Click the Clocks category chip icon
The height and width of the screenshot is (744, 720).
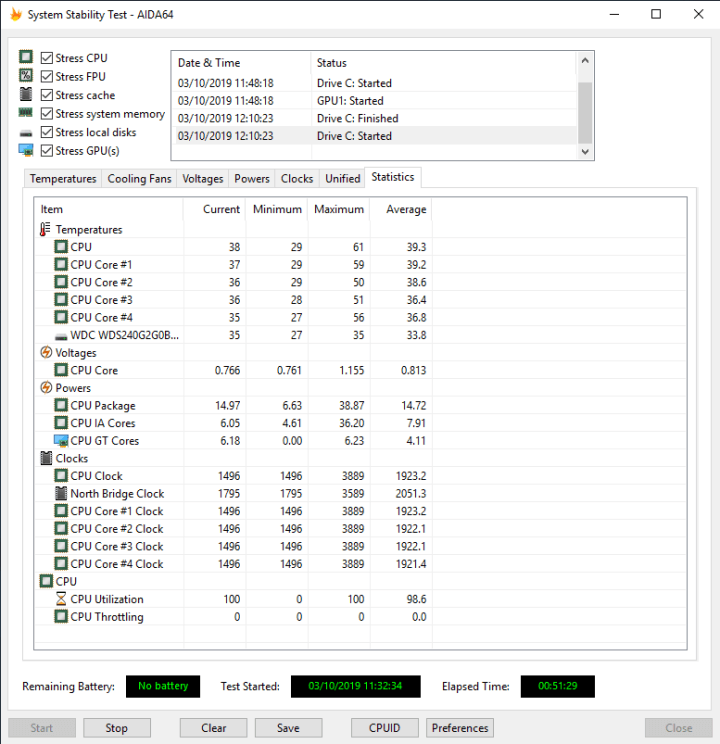tap(46, 458)
